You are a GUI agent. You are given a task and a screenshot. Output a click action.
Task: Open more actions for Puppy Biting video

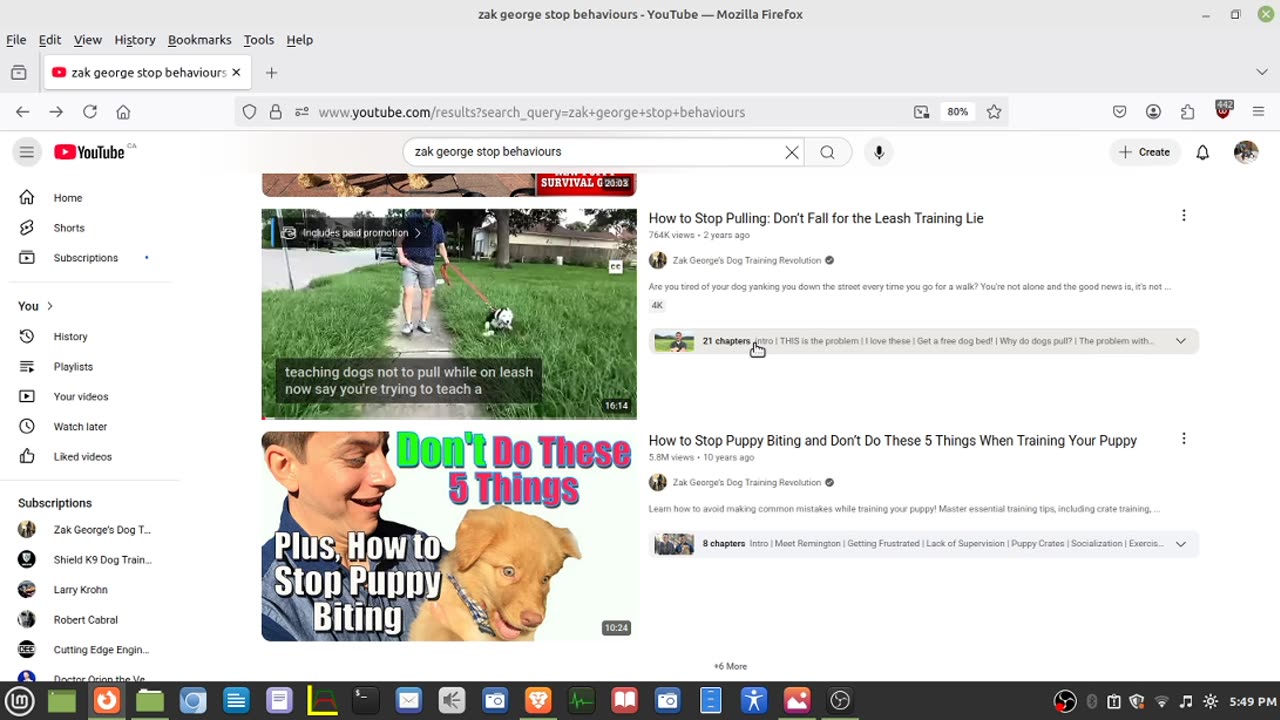coord(1184,439)
